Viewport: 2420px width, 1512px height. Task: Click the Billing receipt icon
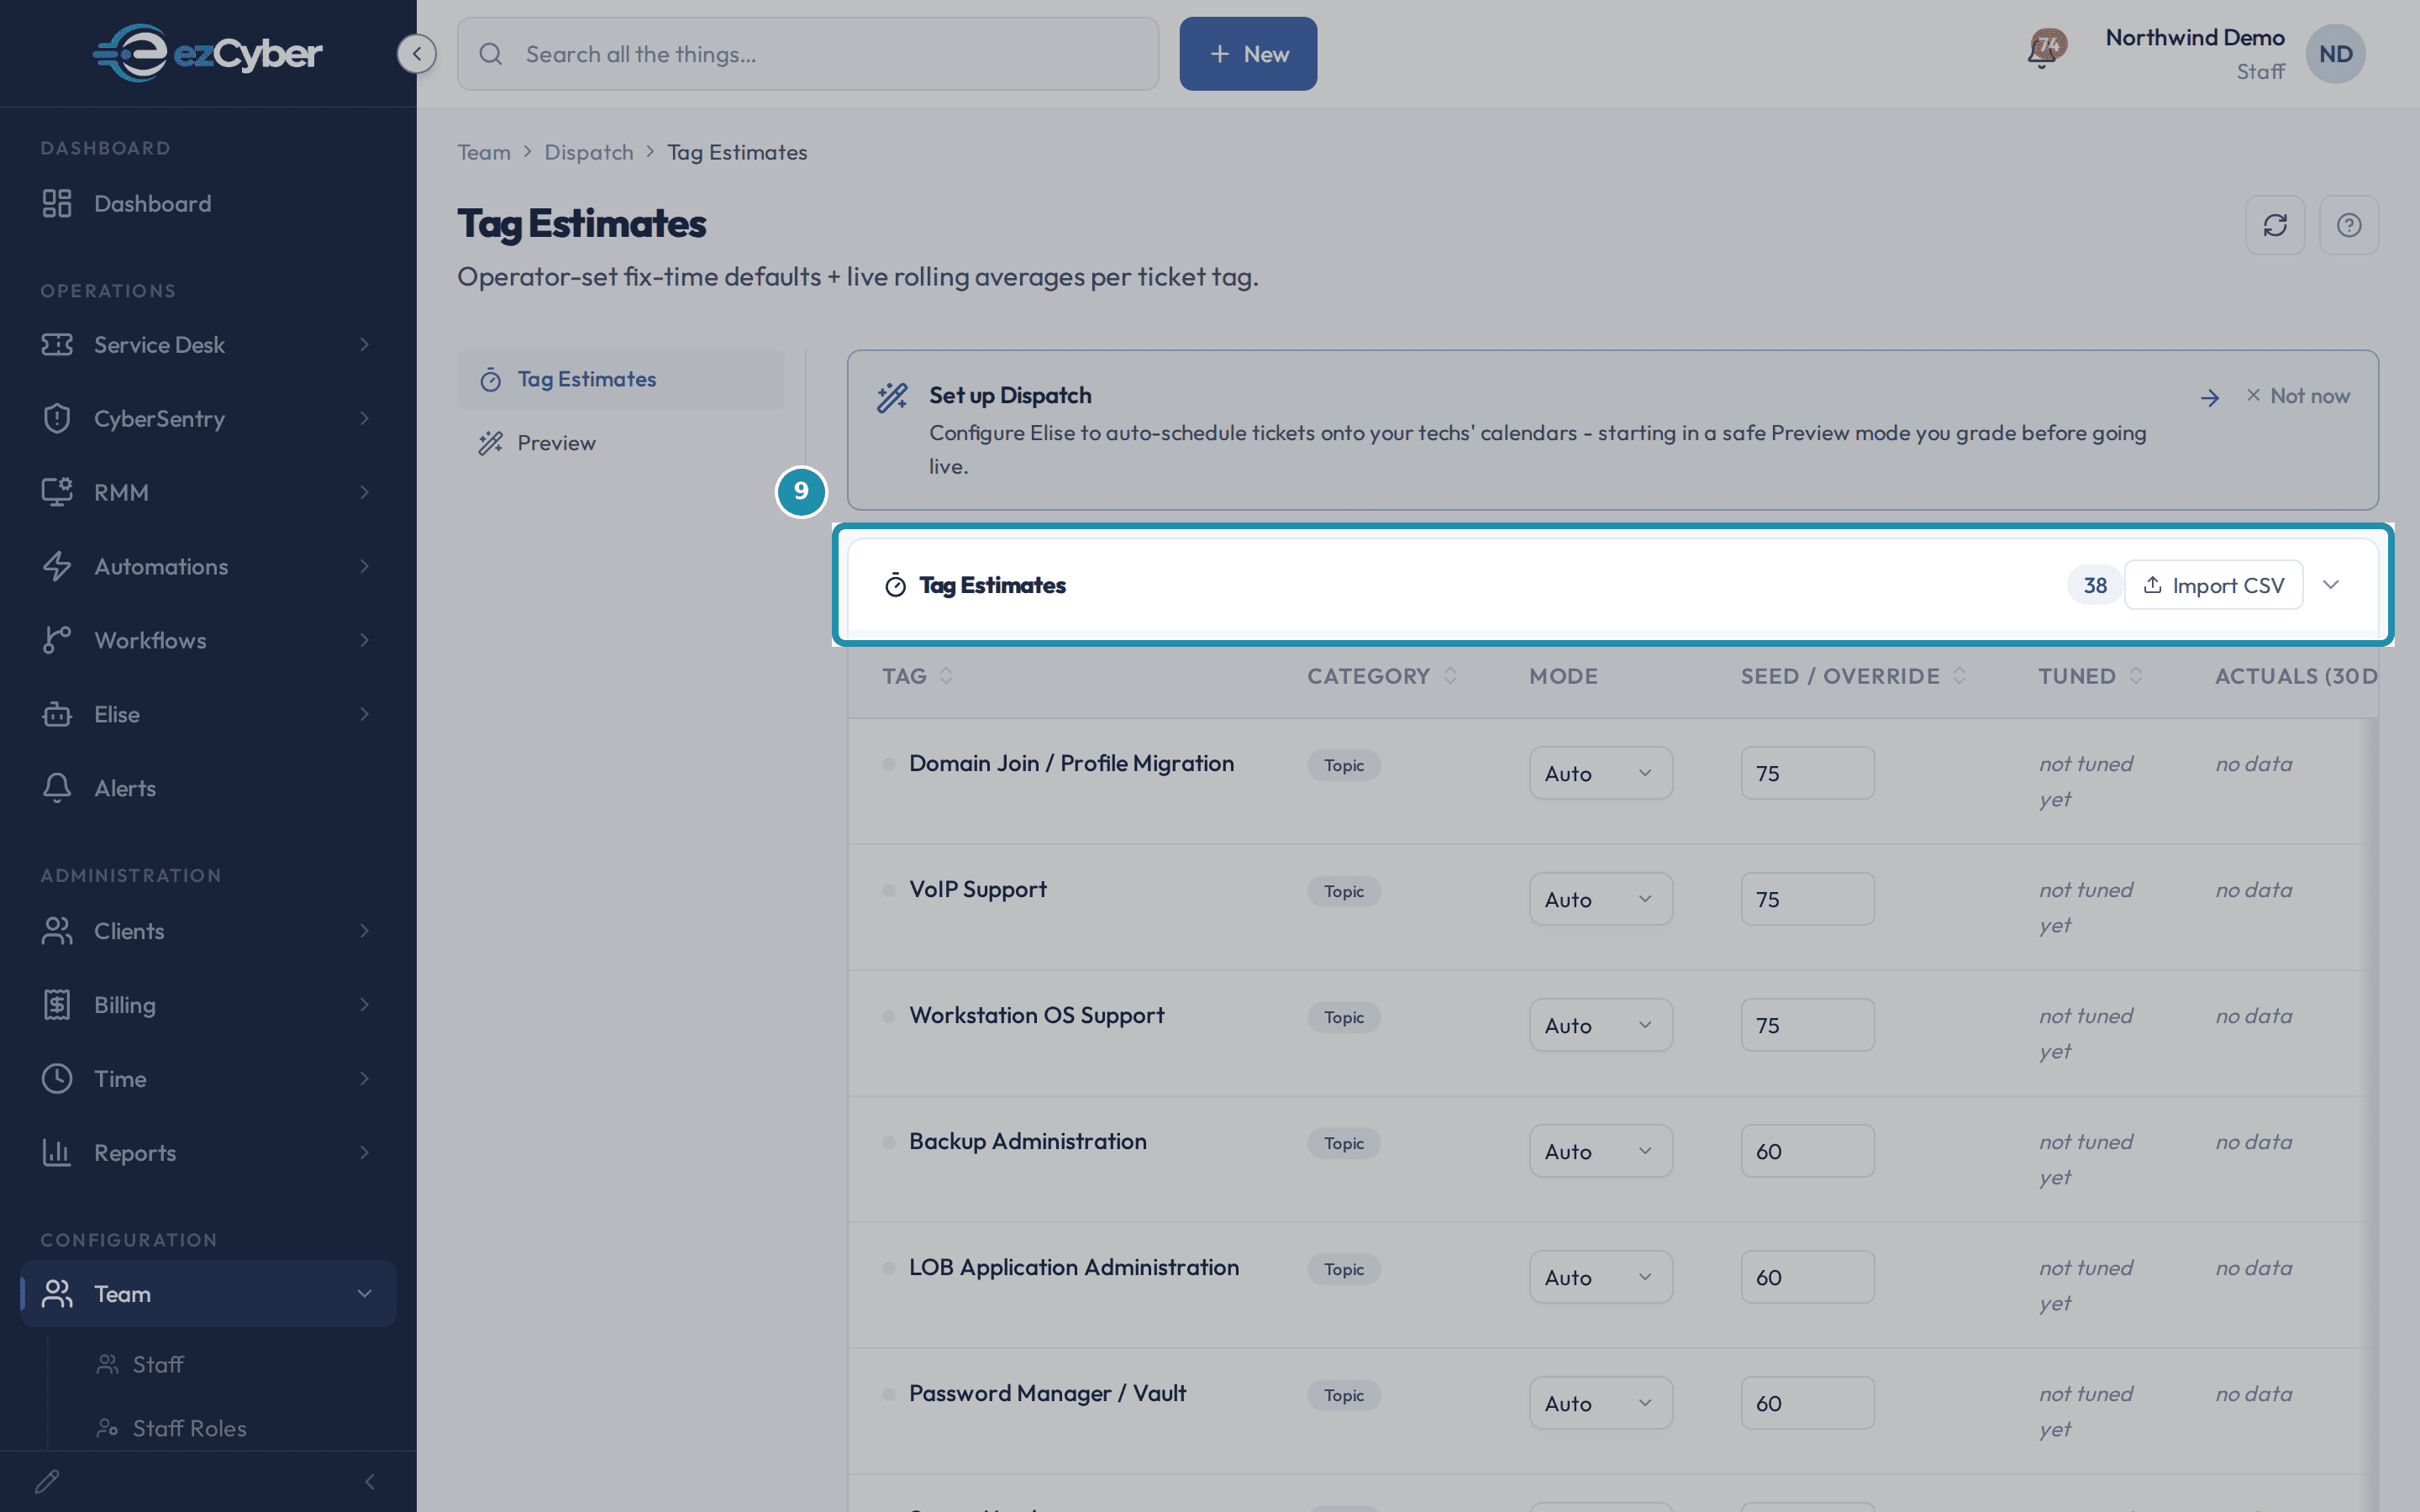click(57, 1005)
